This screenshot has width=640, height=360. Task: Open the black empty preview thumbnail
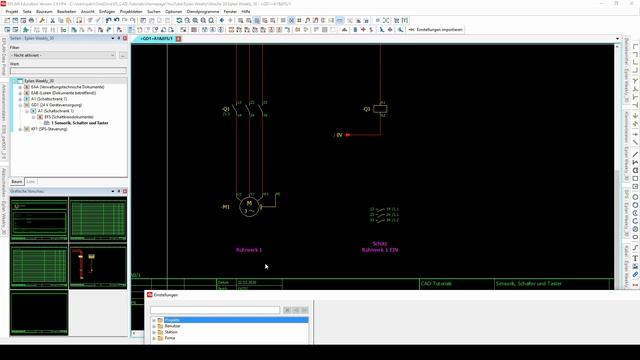pos(39,313)
